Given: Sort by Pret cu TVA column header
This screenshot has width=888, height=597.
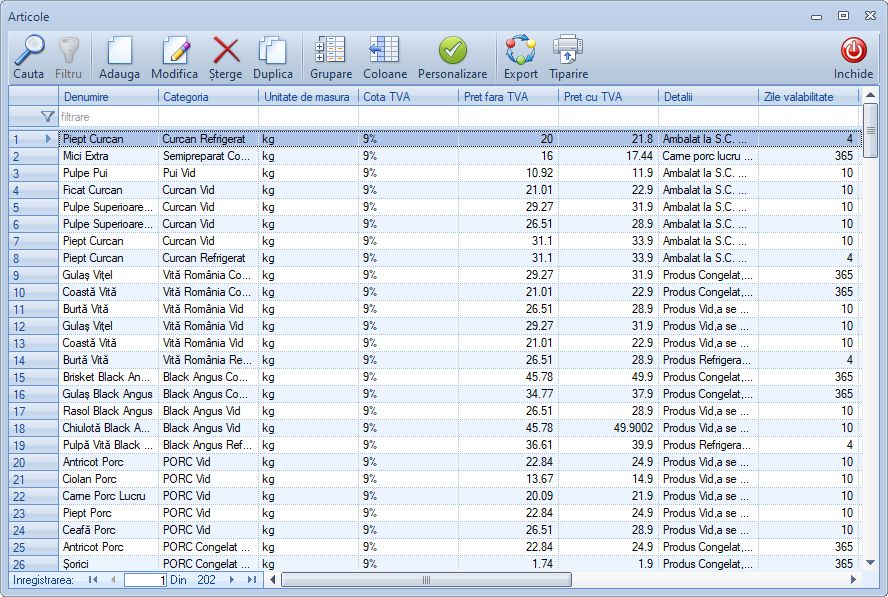Looking at the screenshot, I should 608,96.
